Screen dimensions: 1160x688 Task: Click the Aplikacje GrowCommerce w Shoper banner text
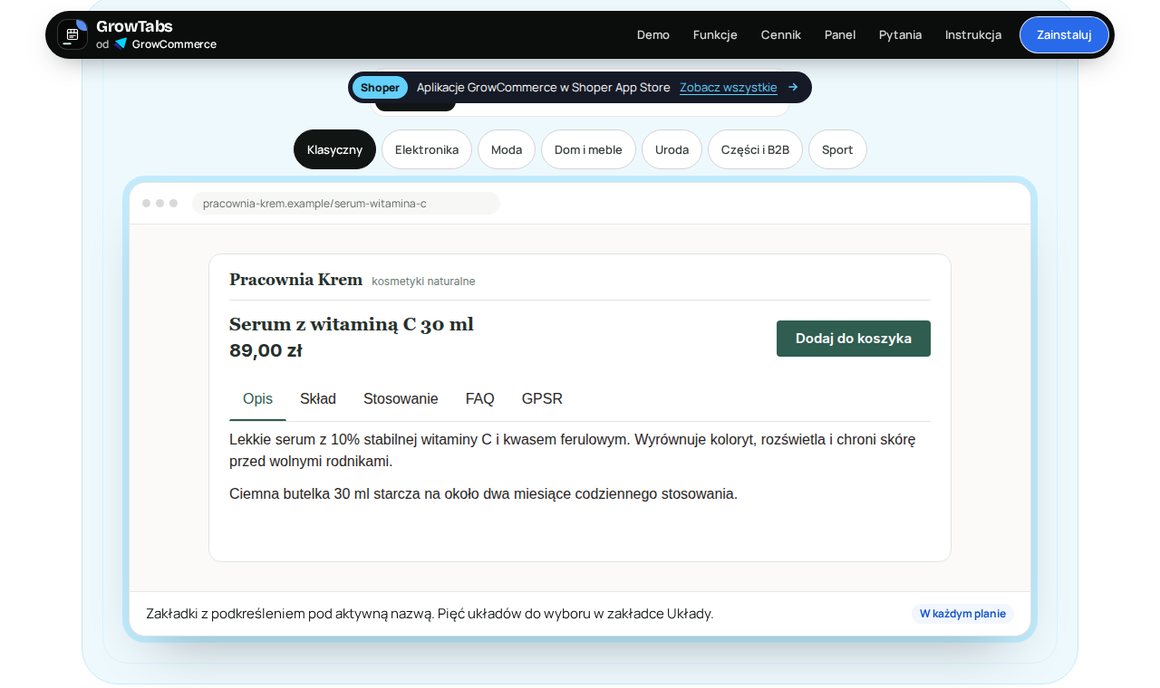pos(543,87)
